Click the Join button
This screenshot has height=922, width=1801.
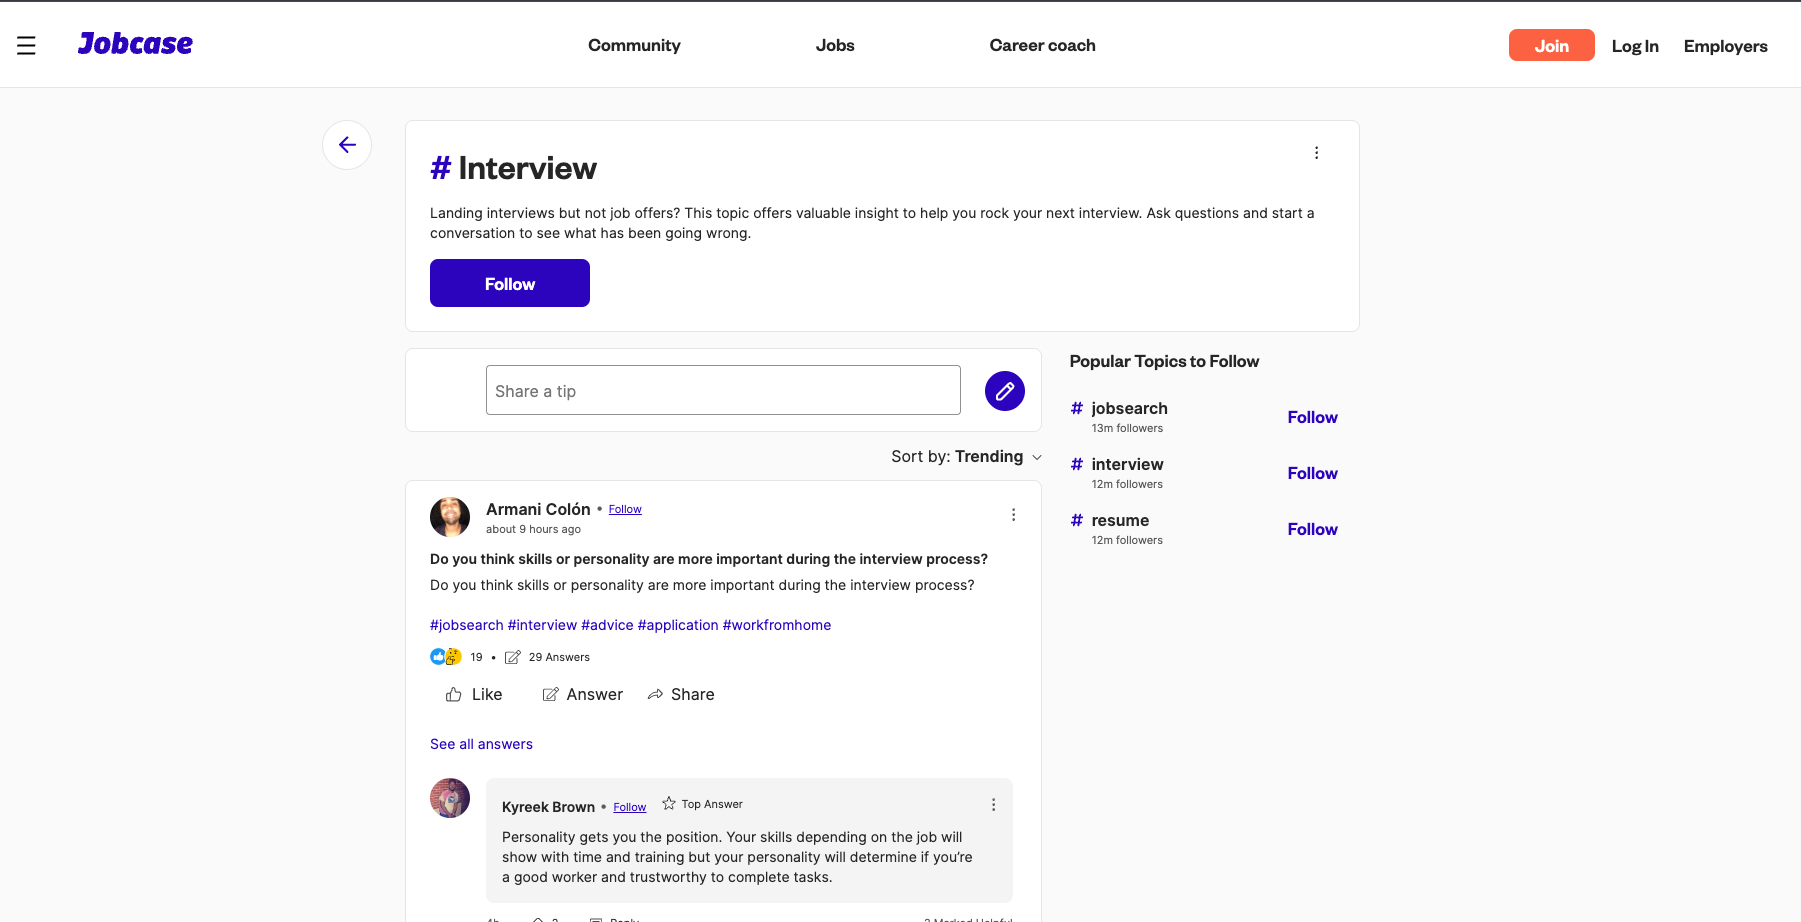[1551, 45]
